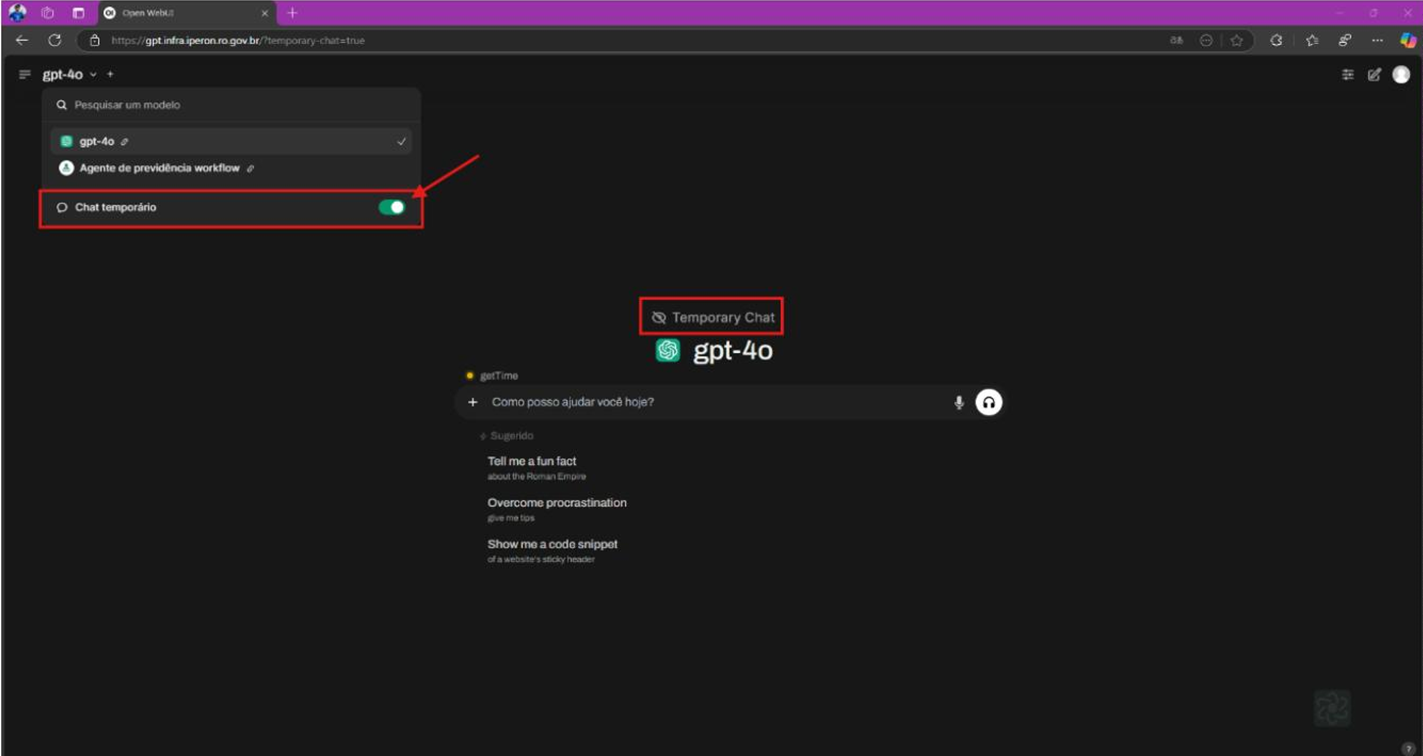
Task: Open the user profile avatar menu
Action: click(1401, 75)
